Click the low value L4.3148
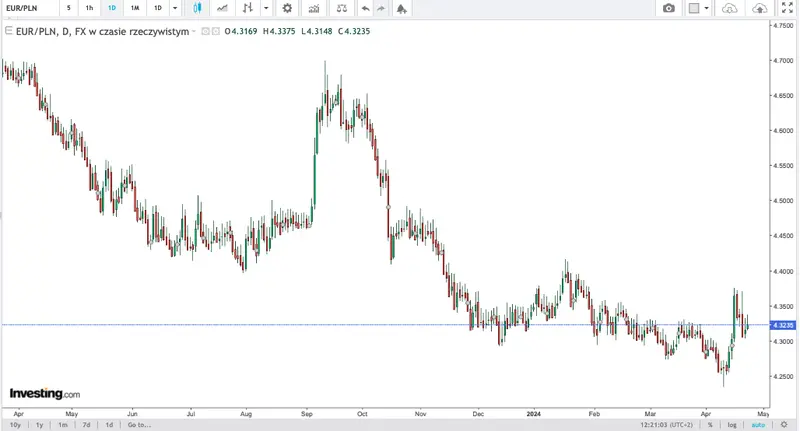The image size is (800, 431). (x=316, y=31)
